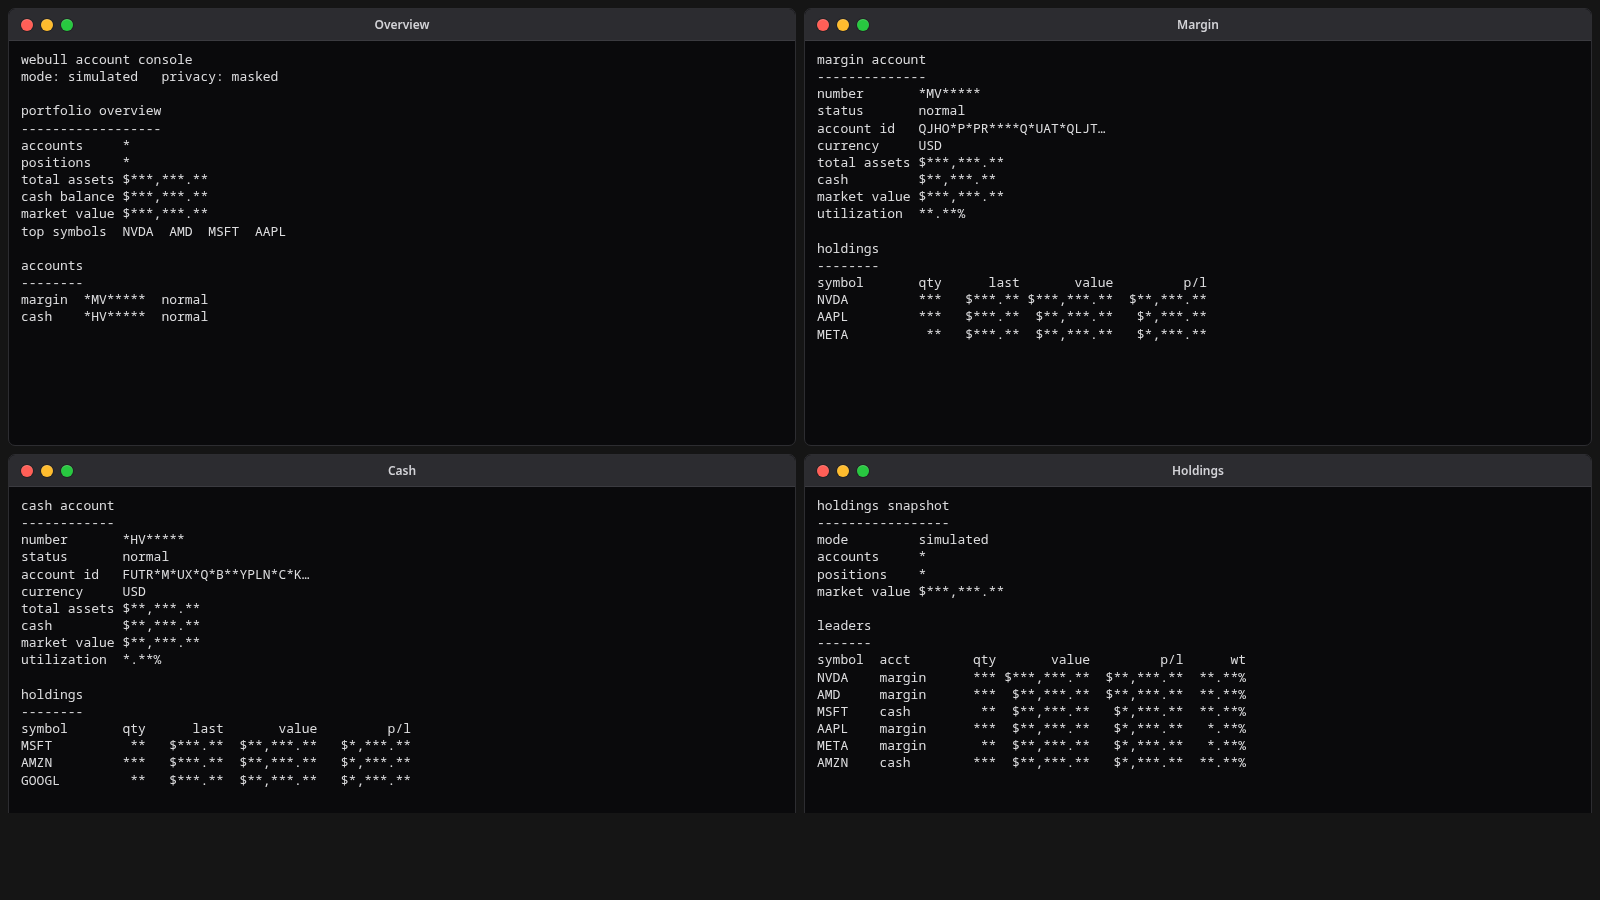Click 'margin account' heading in Margin window
Viewport: 1600px width, 900px height.
871,60
